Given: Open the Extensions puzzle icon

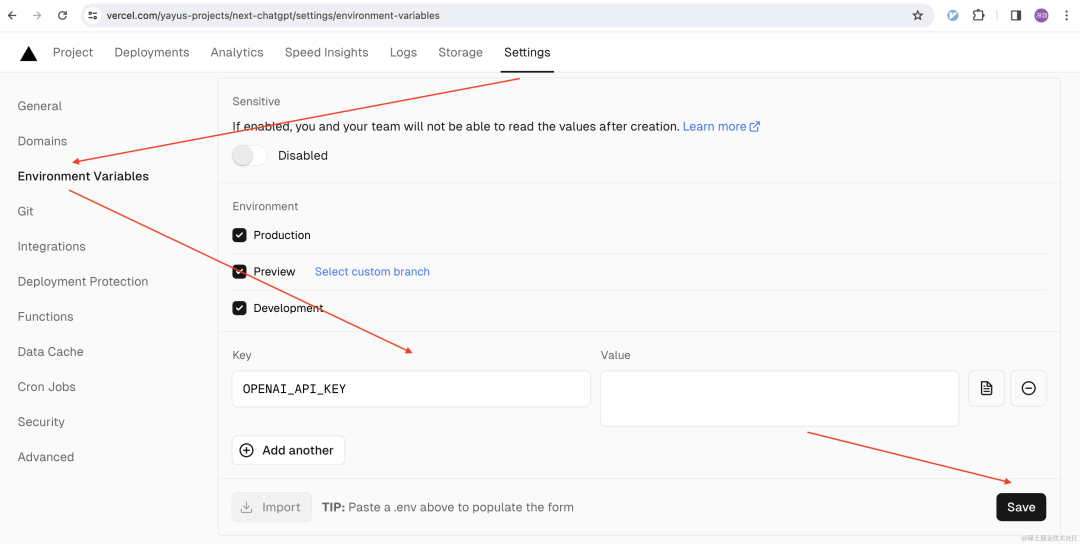Looking at the screenshot, I should 978,15.
